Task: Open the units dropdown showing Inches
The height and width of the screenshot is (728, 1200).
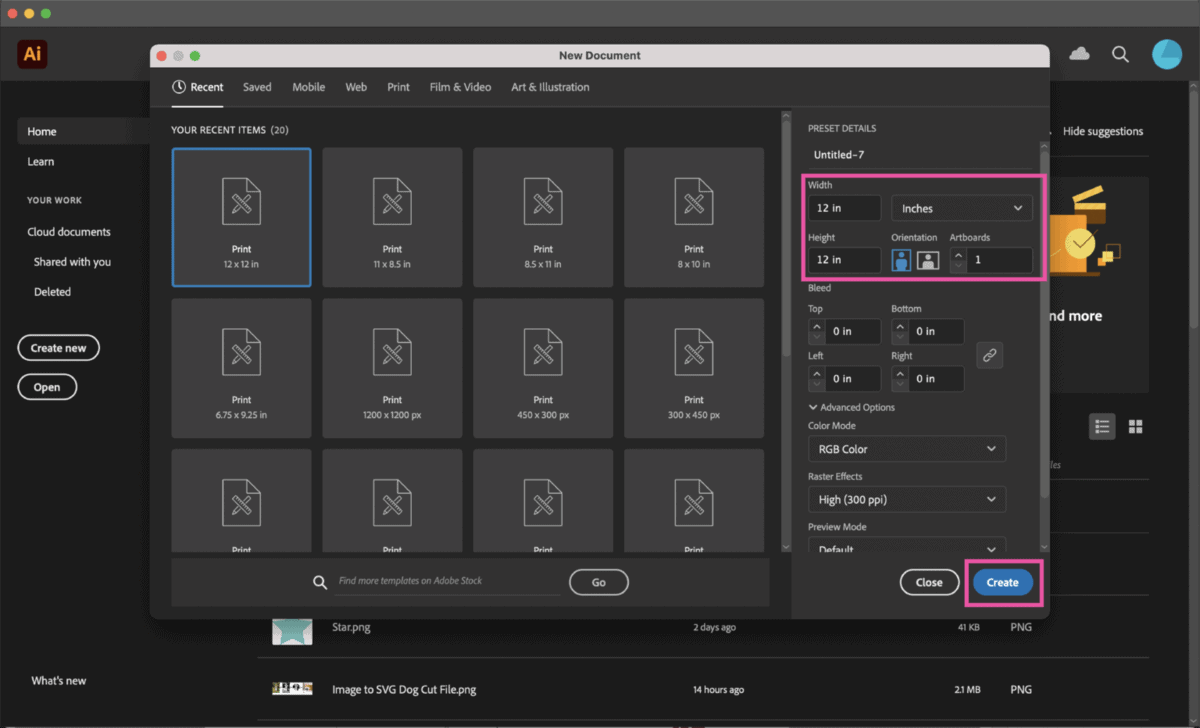Action: click(x=961, y=207)
